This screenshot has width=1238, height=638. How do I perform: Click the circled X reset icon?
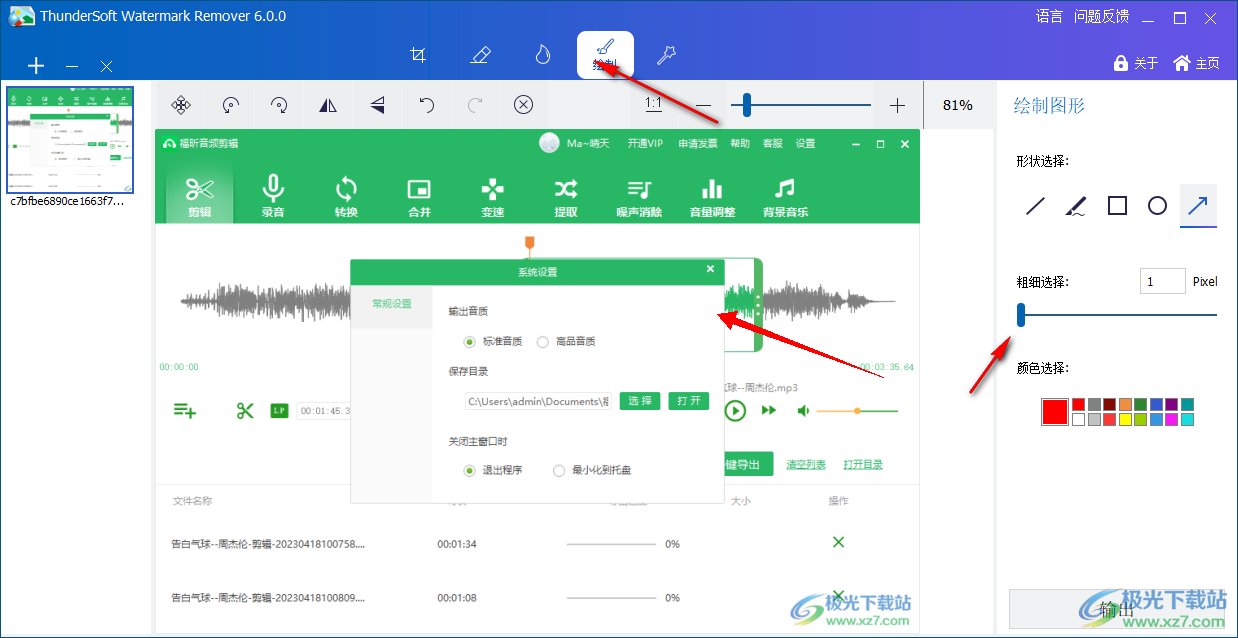pyautogui.click(x=524, y=105)
